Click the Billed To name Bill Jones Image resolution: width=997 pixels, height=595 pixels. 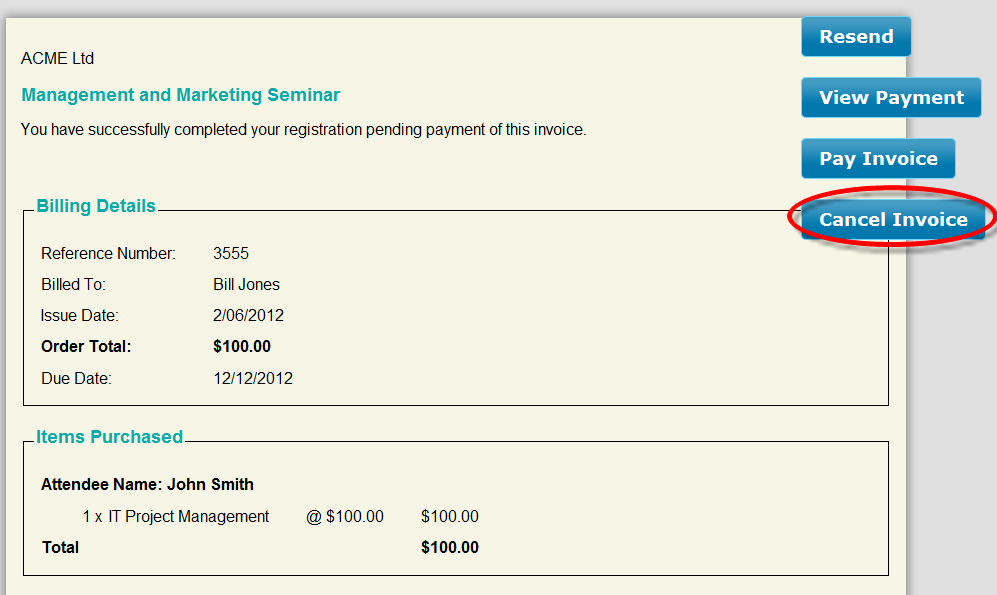click(246, 285)
